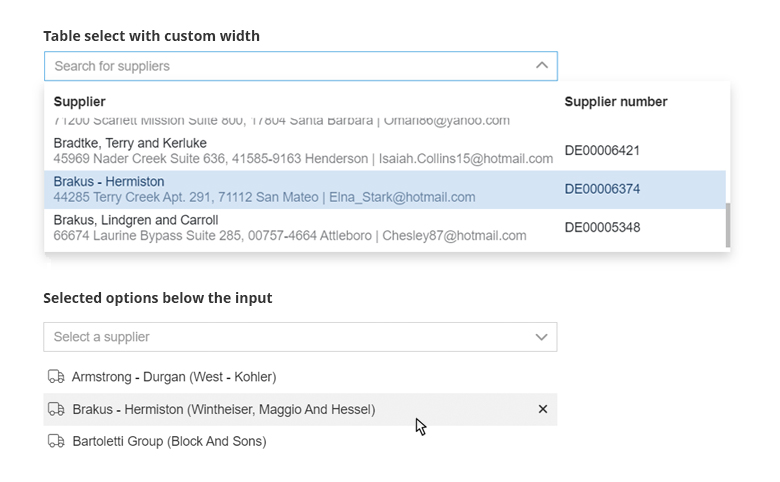This screenshot has height=482, width=780.
Task: Click address line with Isaiah.Collins15@hotmail.com
Action: click(303, 159)
